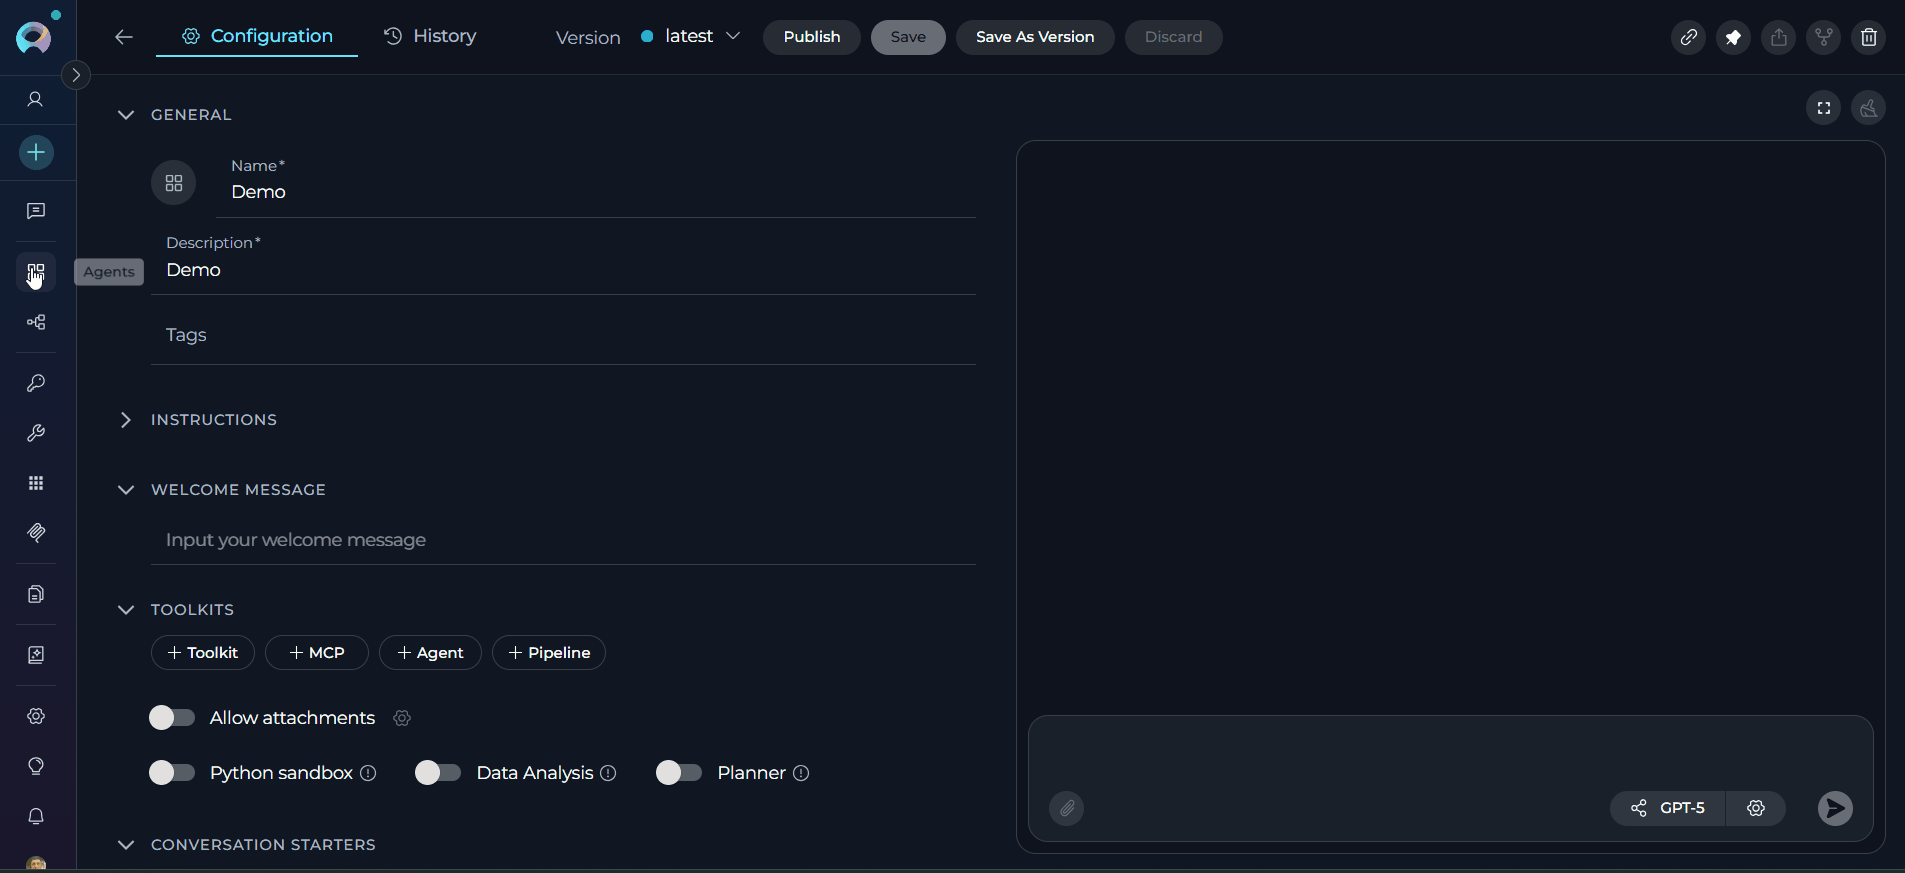Screen dimensions: 1905x873
Task: Click the fullscreen chat icon
Action: (1823, 108)
